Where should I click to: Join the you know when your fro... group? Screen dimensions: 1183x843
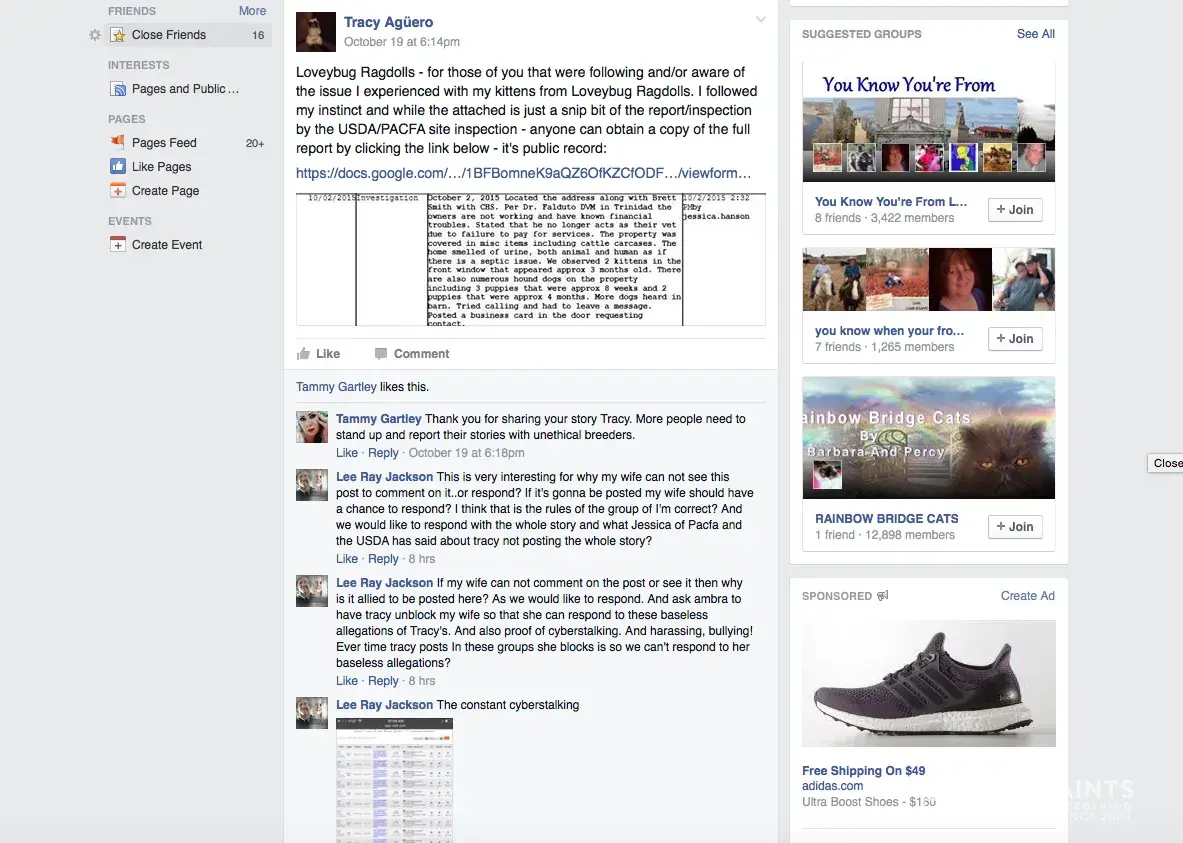tap(1015, 338)
